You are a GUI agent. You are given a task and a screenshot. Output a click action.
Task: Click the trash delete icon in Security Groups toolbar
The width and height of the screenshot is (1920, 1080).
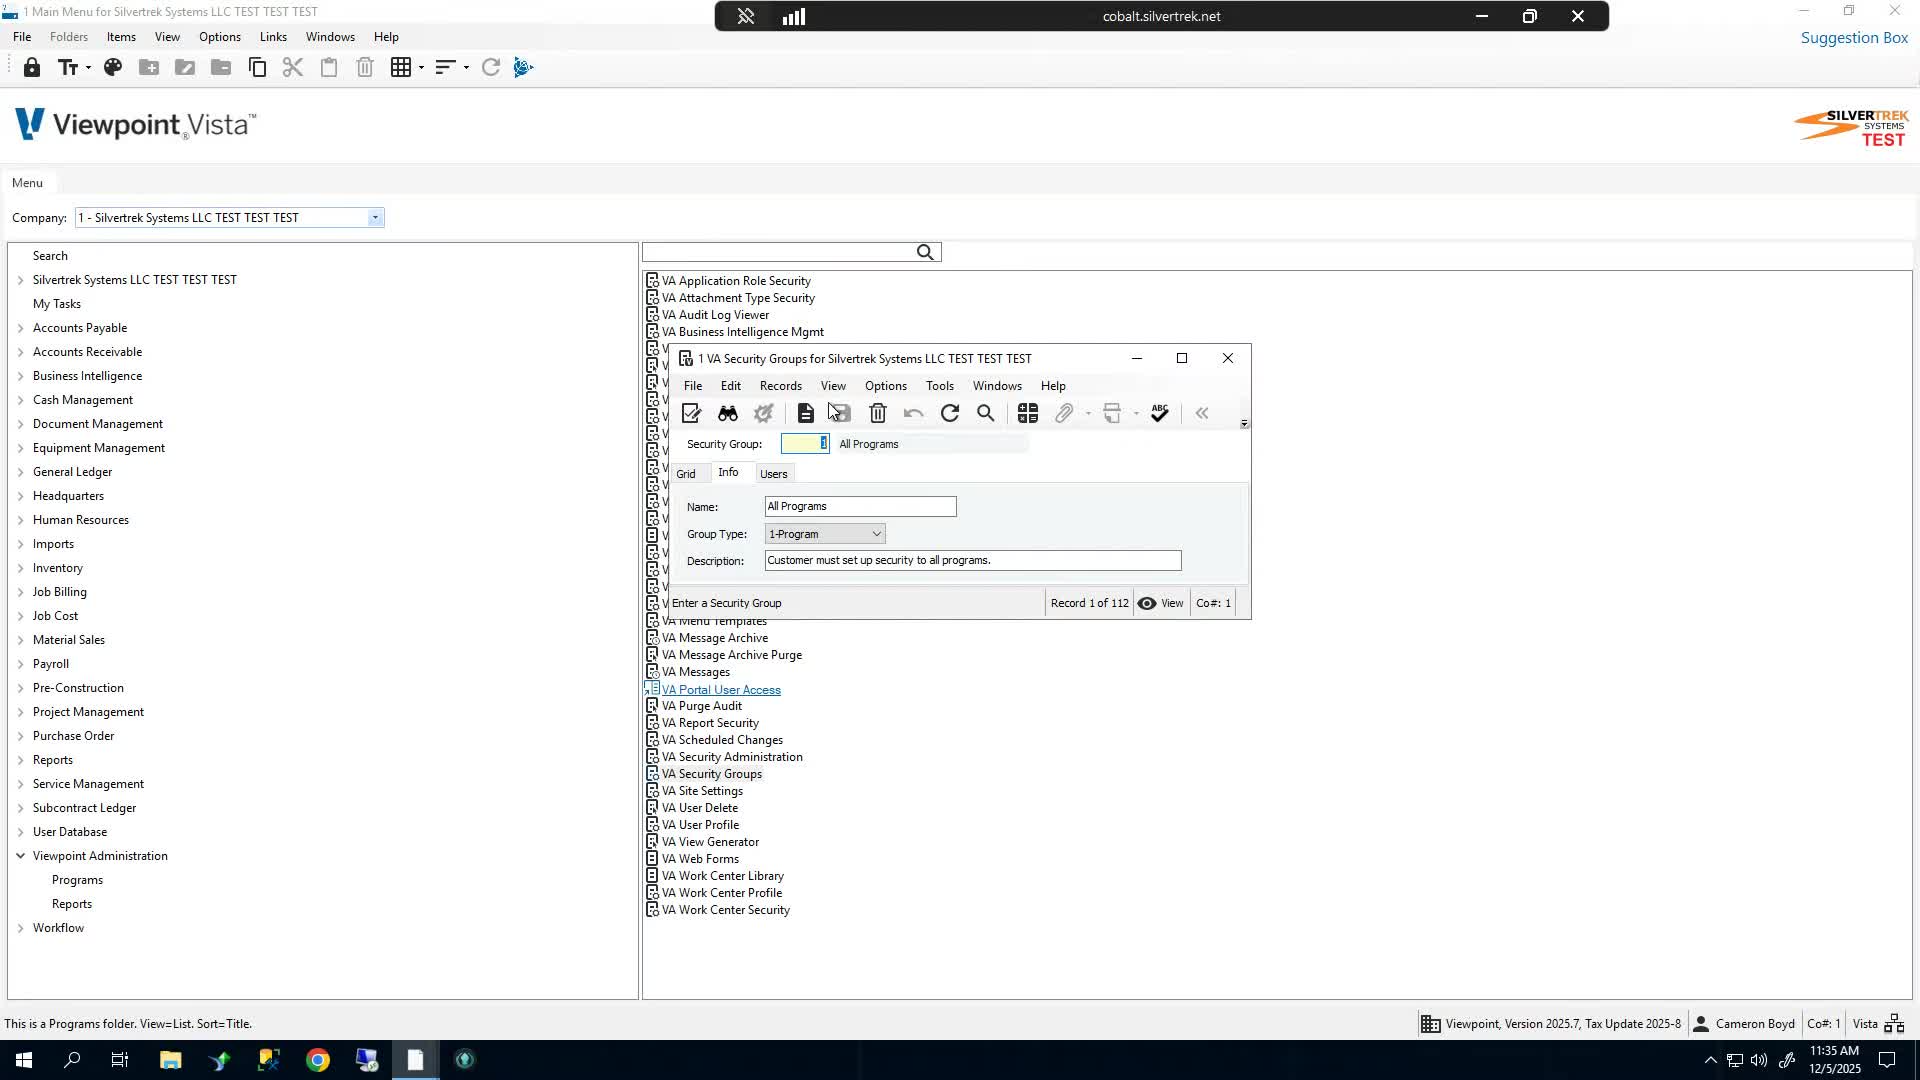pos(878,414)
